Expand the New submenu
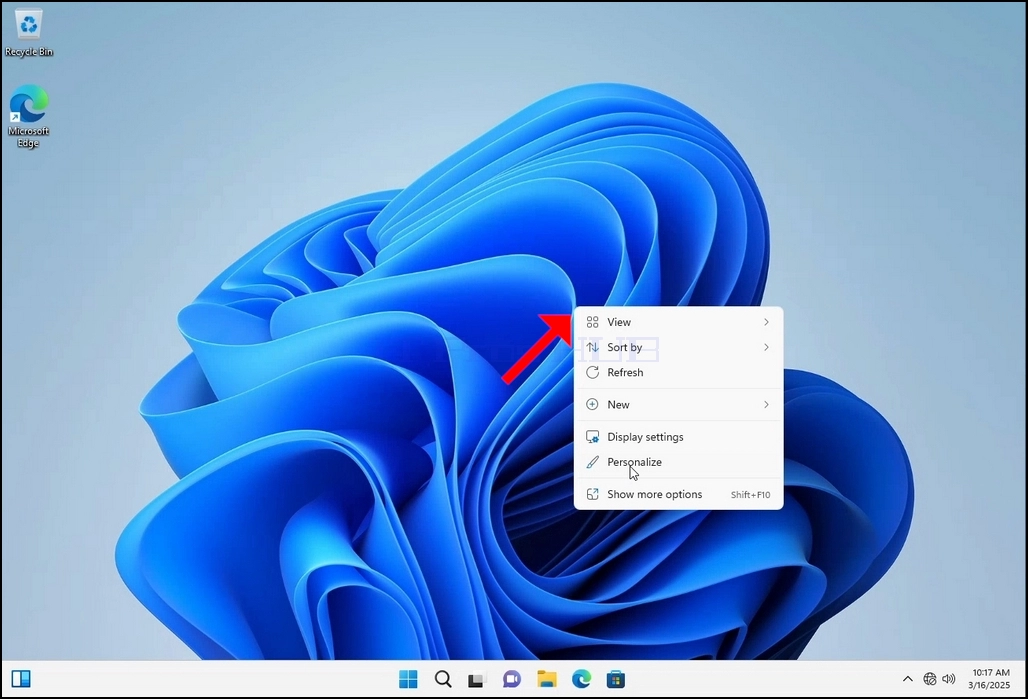The height and width of the screenshot is (699, 1028). click(678, 405)
